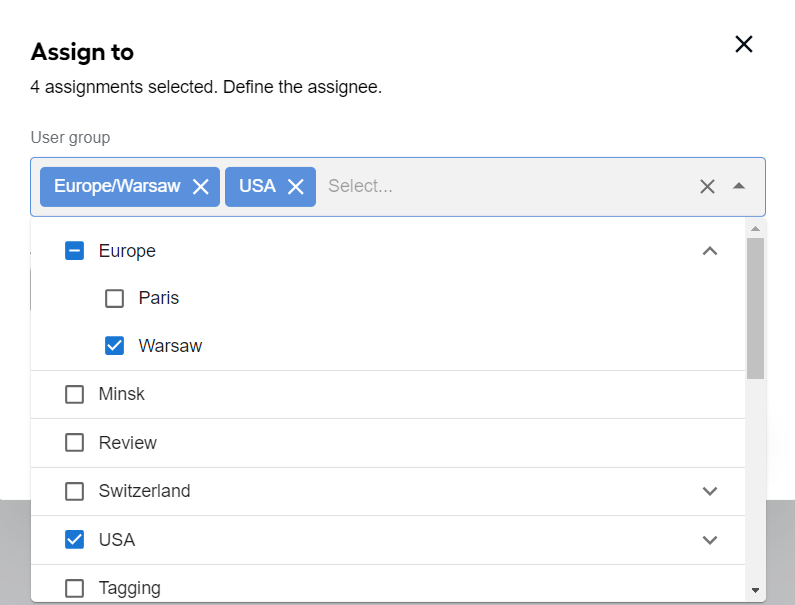The height and width of the screenshot is (605, 795).
Task: Toggle the Europe partial checkbox
Action: tap(75, 251)
